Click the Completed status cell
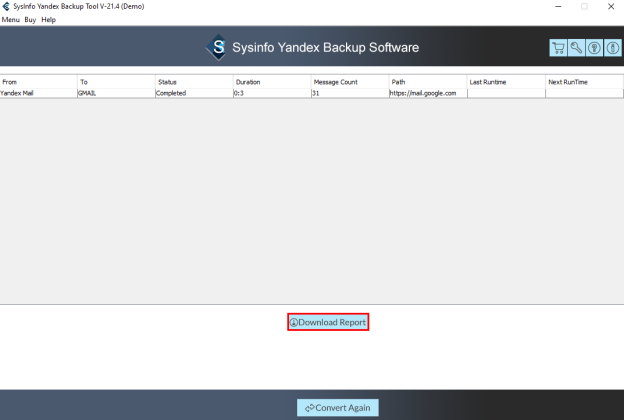The image size is (624, 420). point(193,93)
